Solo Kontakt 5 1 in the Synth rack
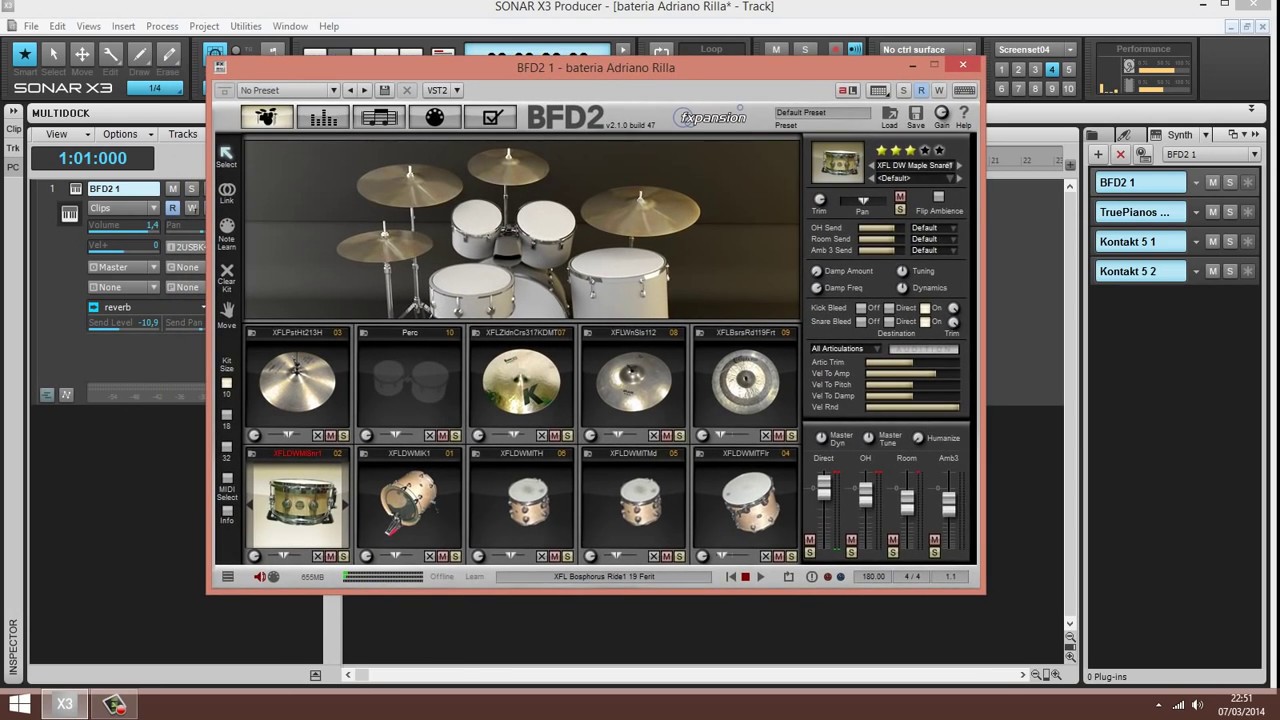 pos(1230,242)
